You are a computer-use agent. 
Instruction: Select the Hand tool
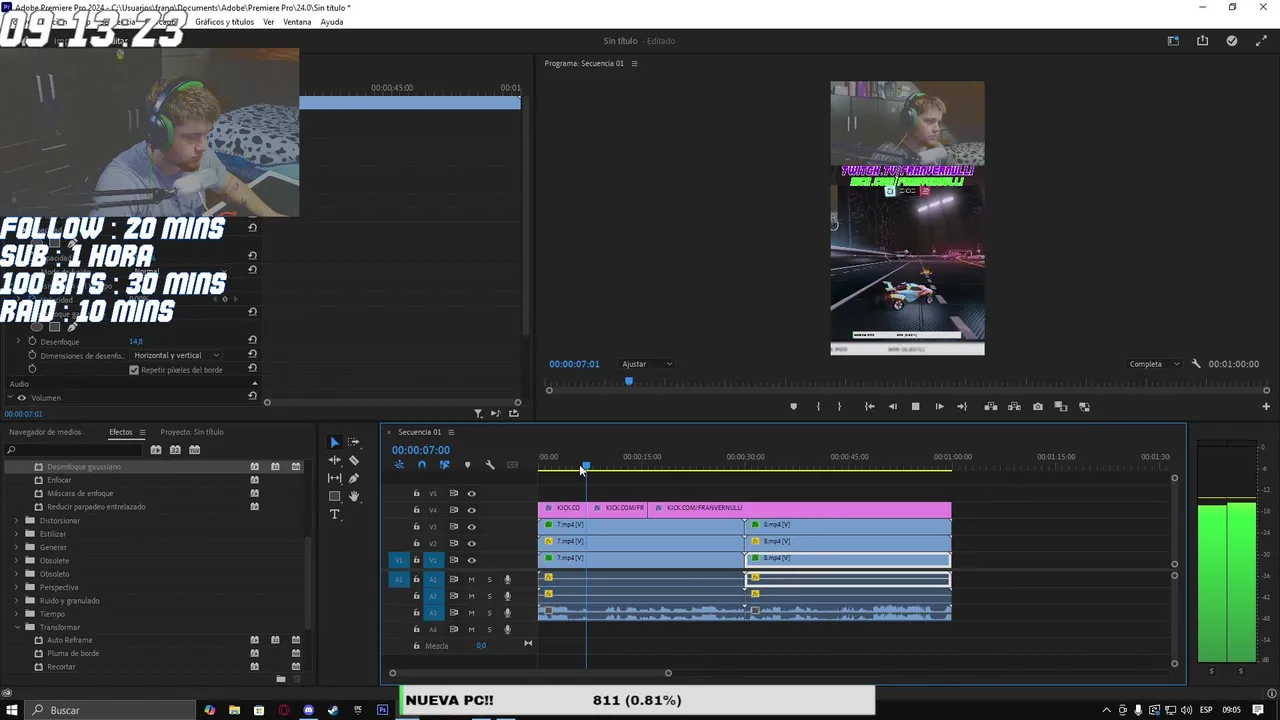click(x=353, y=496)
